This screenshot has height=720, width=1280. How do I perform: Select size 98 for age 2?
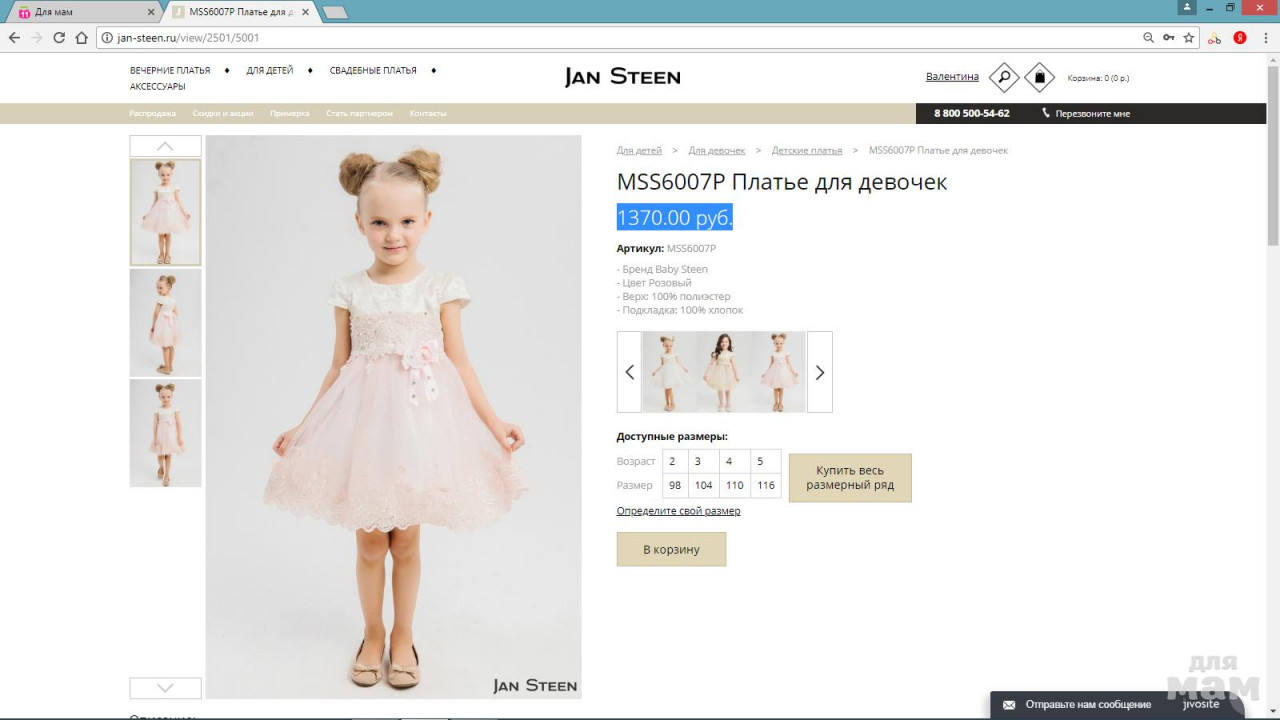[675, 485]
